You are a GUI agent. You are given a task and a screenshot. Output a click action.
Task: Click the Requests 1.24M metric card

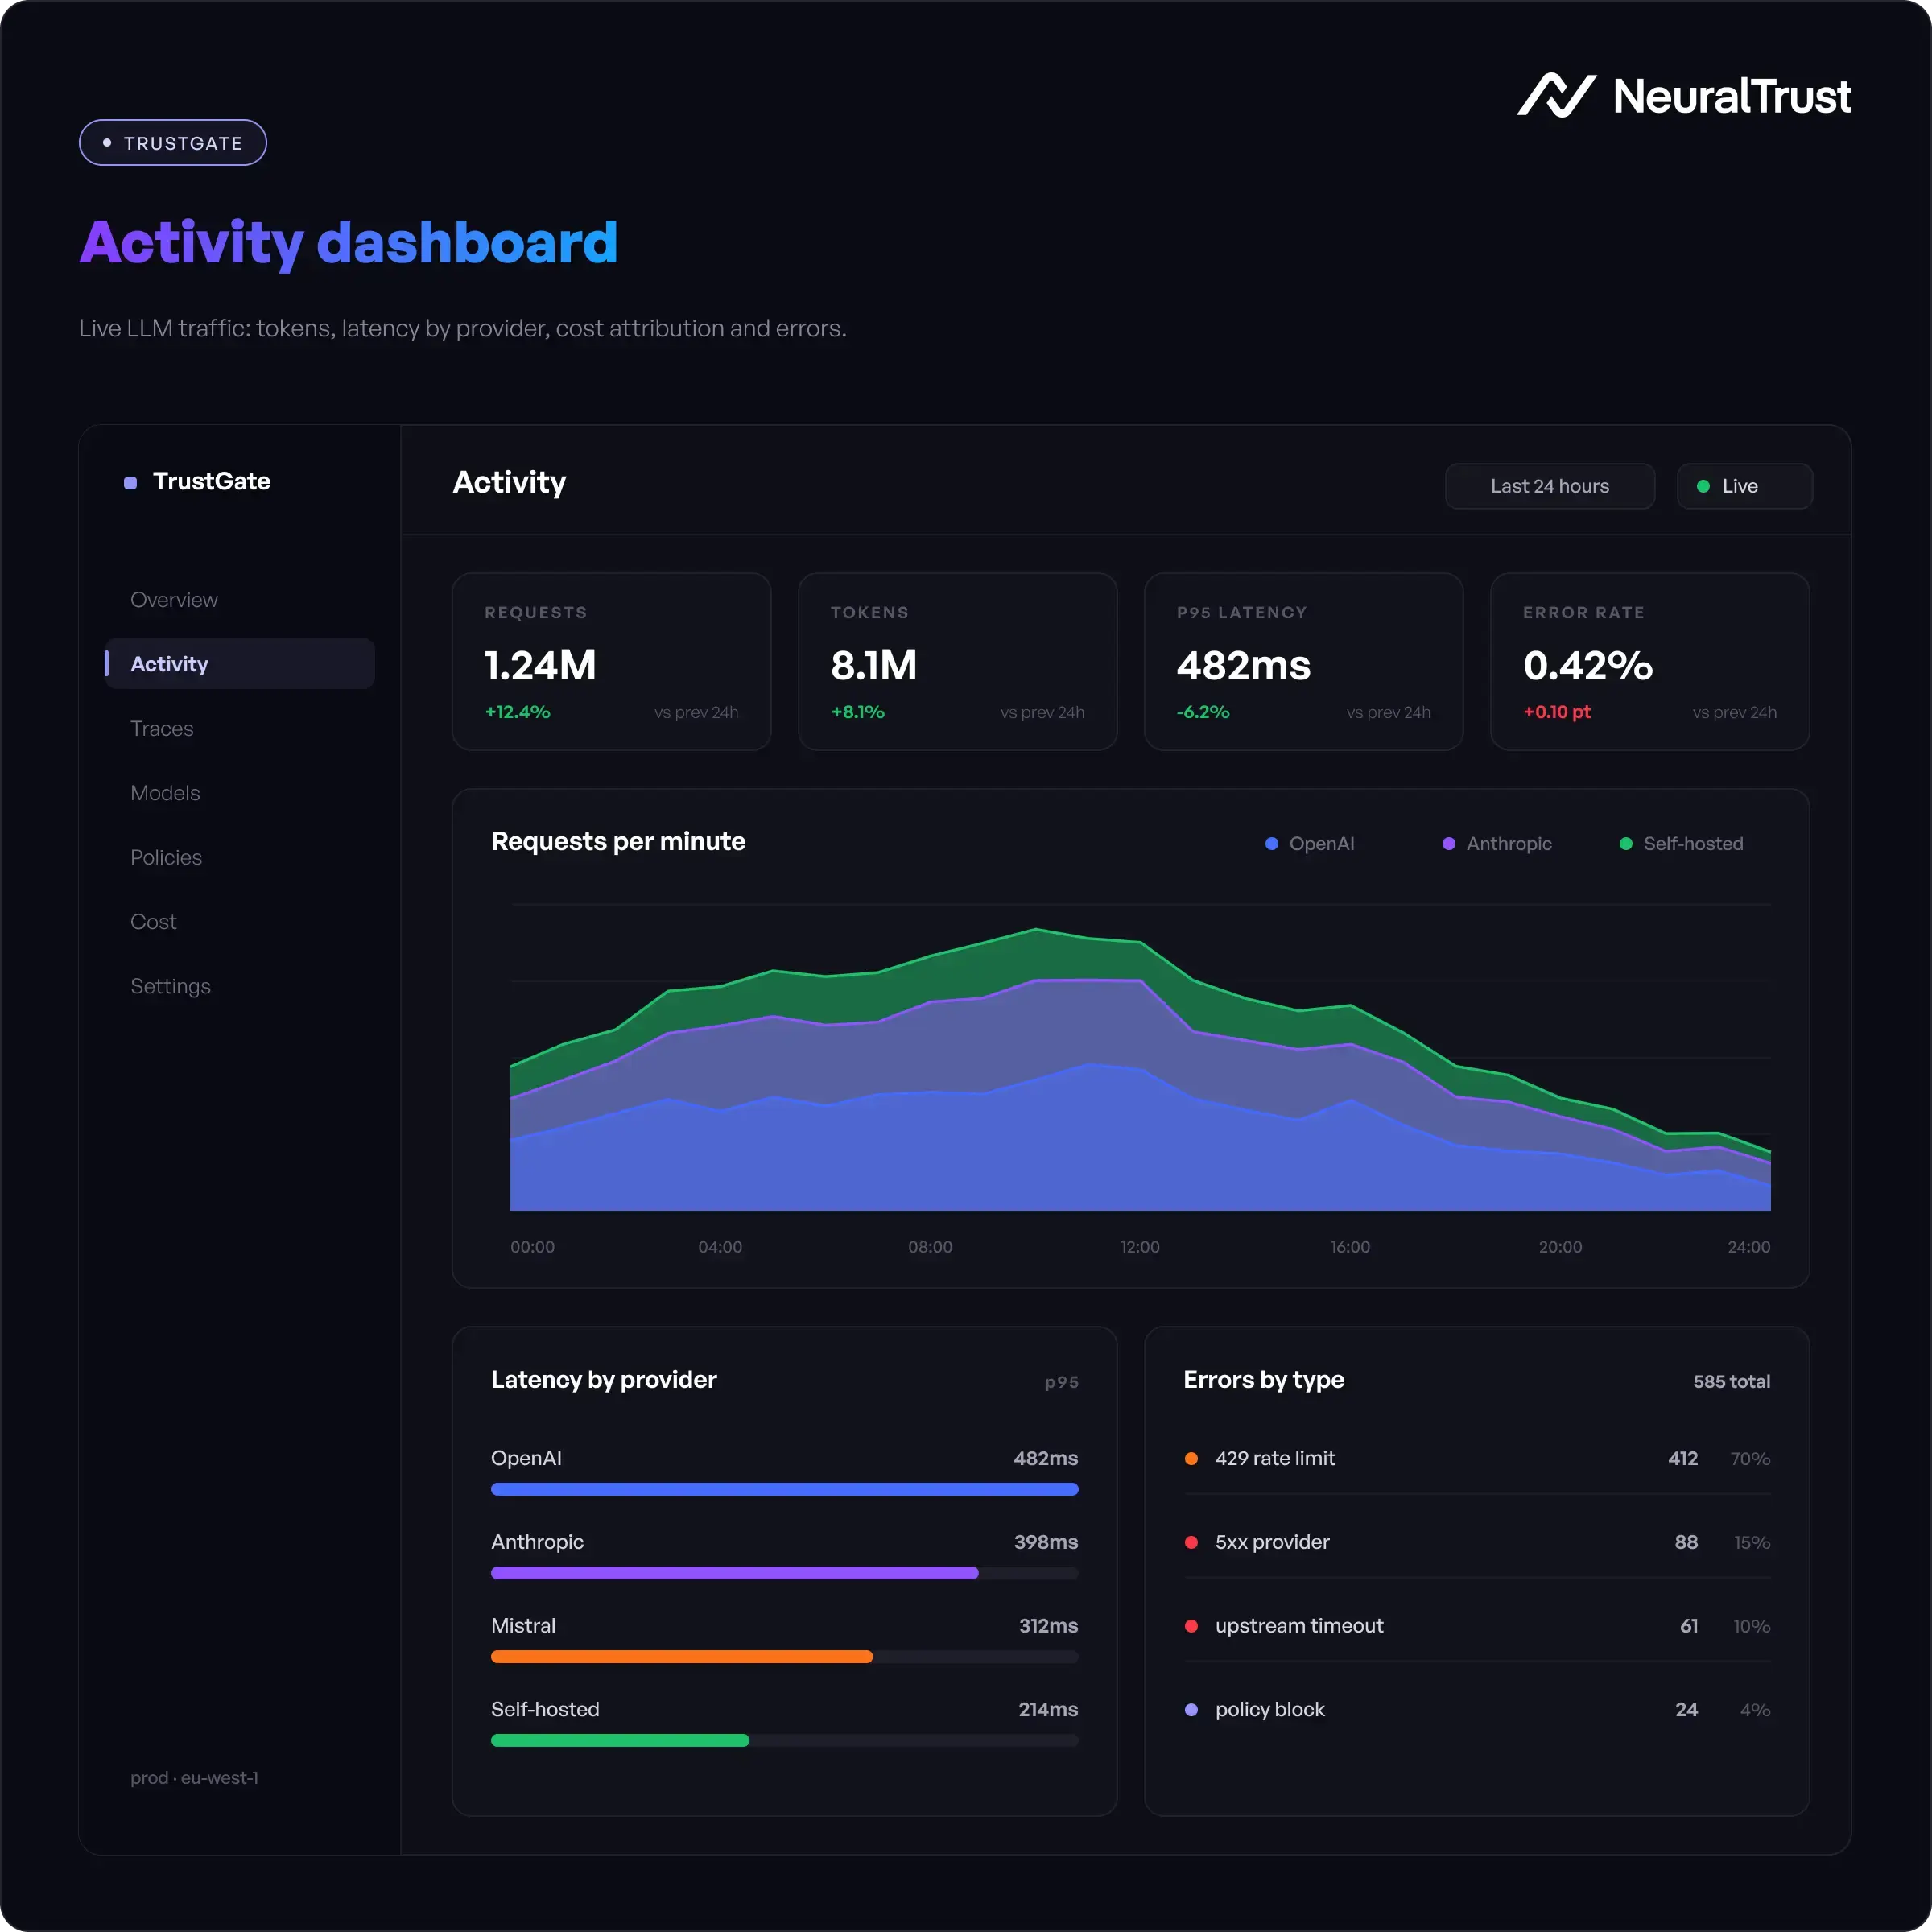click(x=612, y=661)
